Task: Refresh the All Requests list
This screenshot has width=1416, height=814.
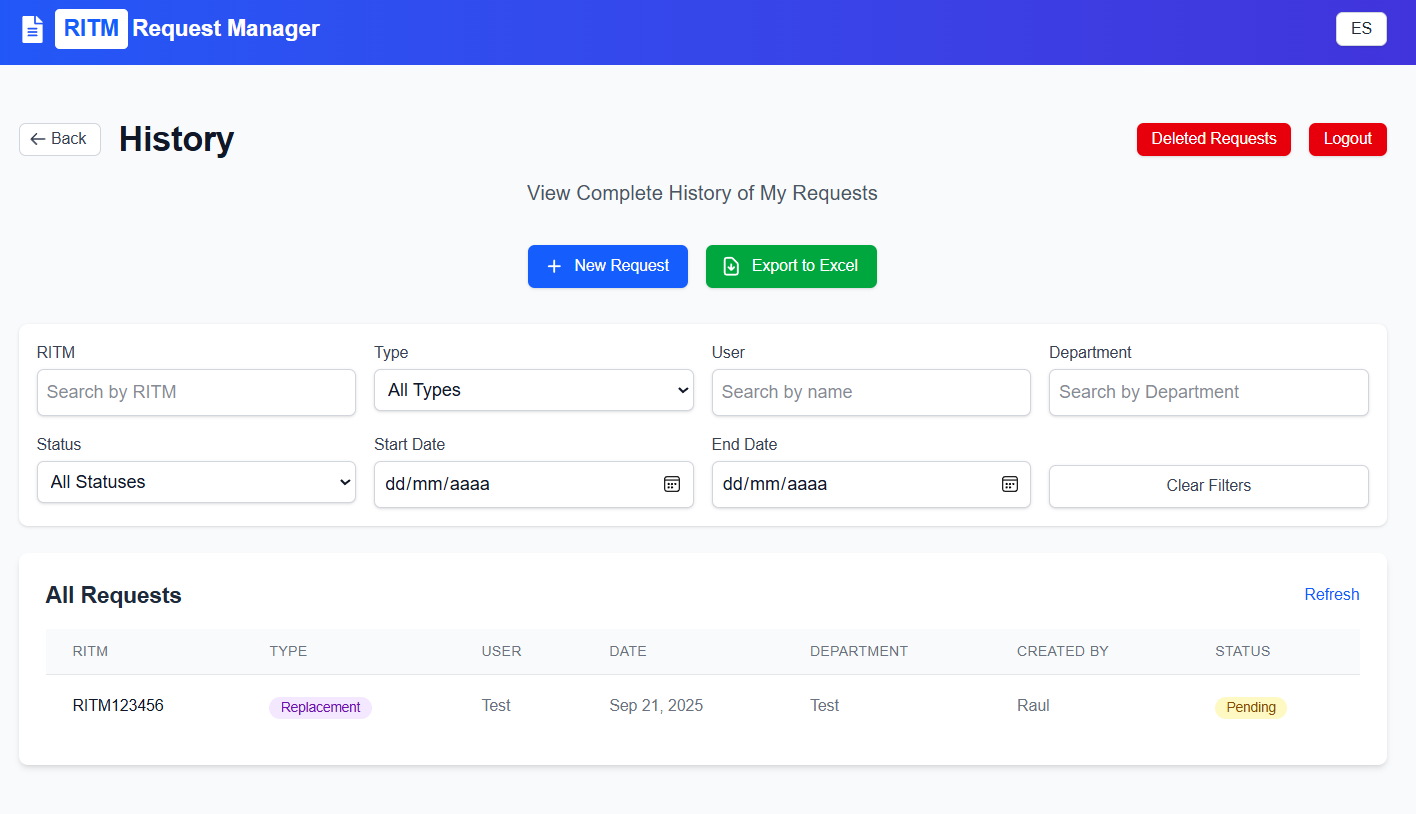Action: click(x=1332, y=595)
